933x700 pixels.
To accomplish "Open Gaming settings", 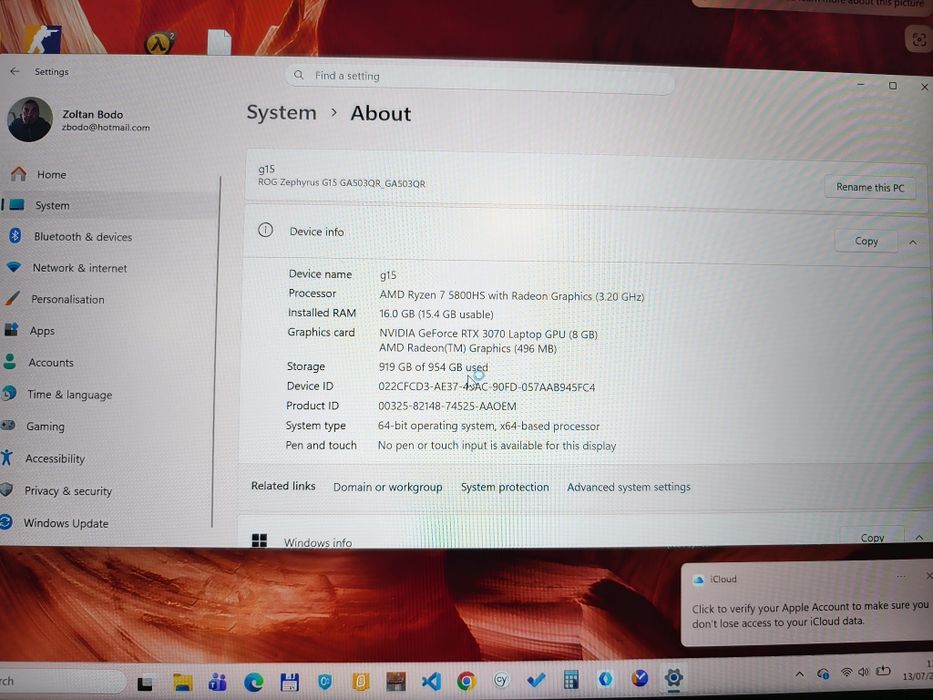I will pos(45,426).
